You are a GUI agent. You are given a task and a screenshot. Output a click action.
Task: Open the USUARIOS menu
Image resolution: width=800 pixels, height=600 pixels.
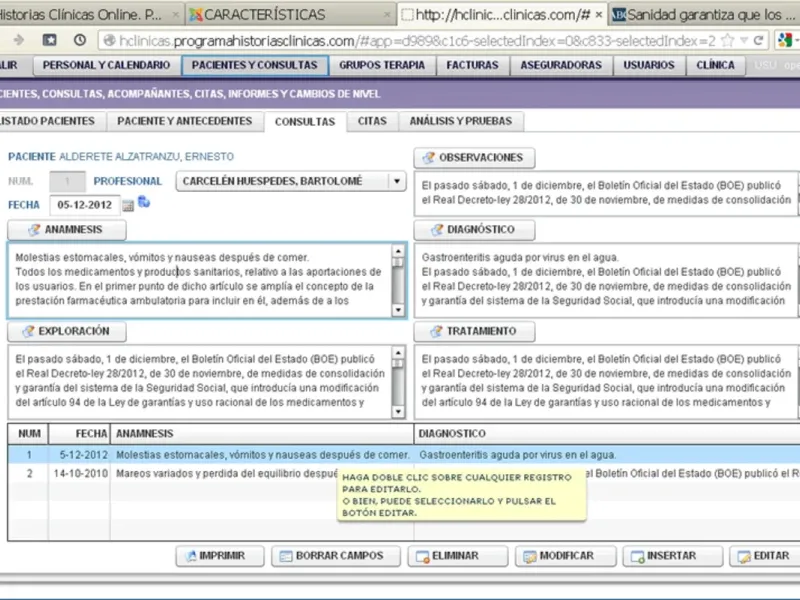click(649, 65)
